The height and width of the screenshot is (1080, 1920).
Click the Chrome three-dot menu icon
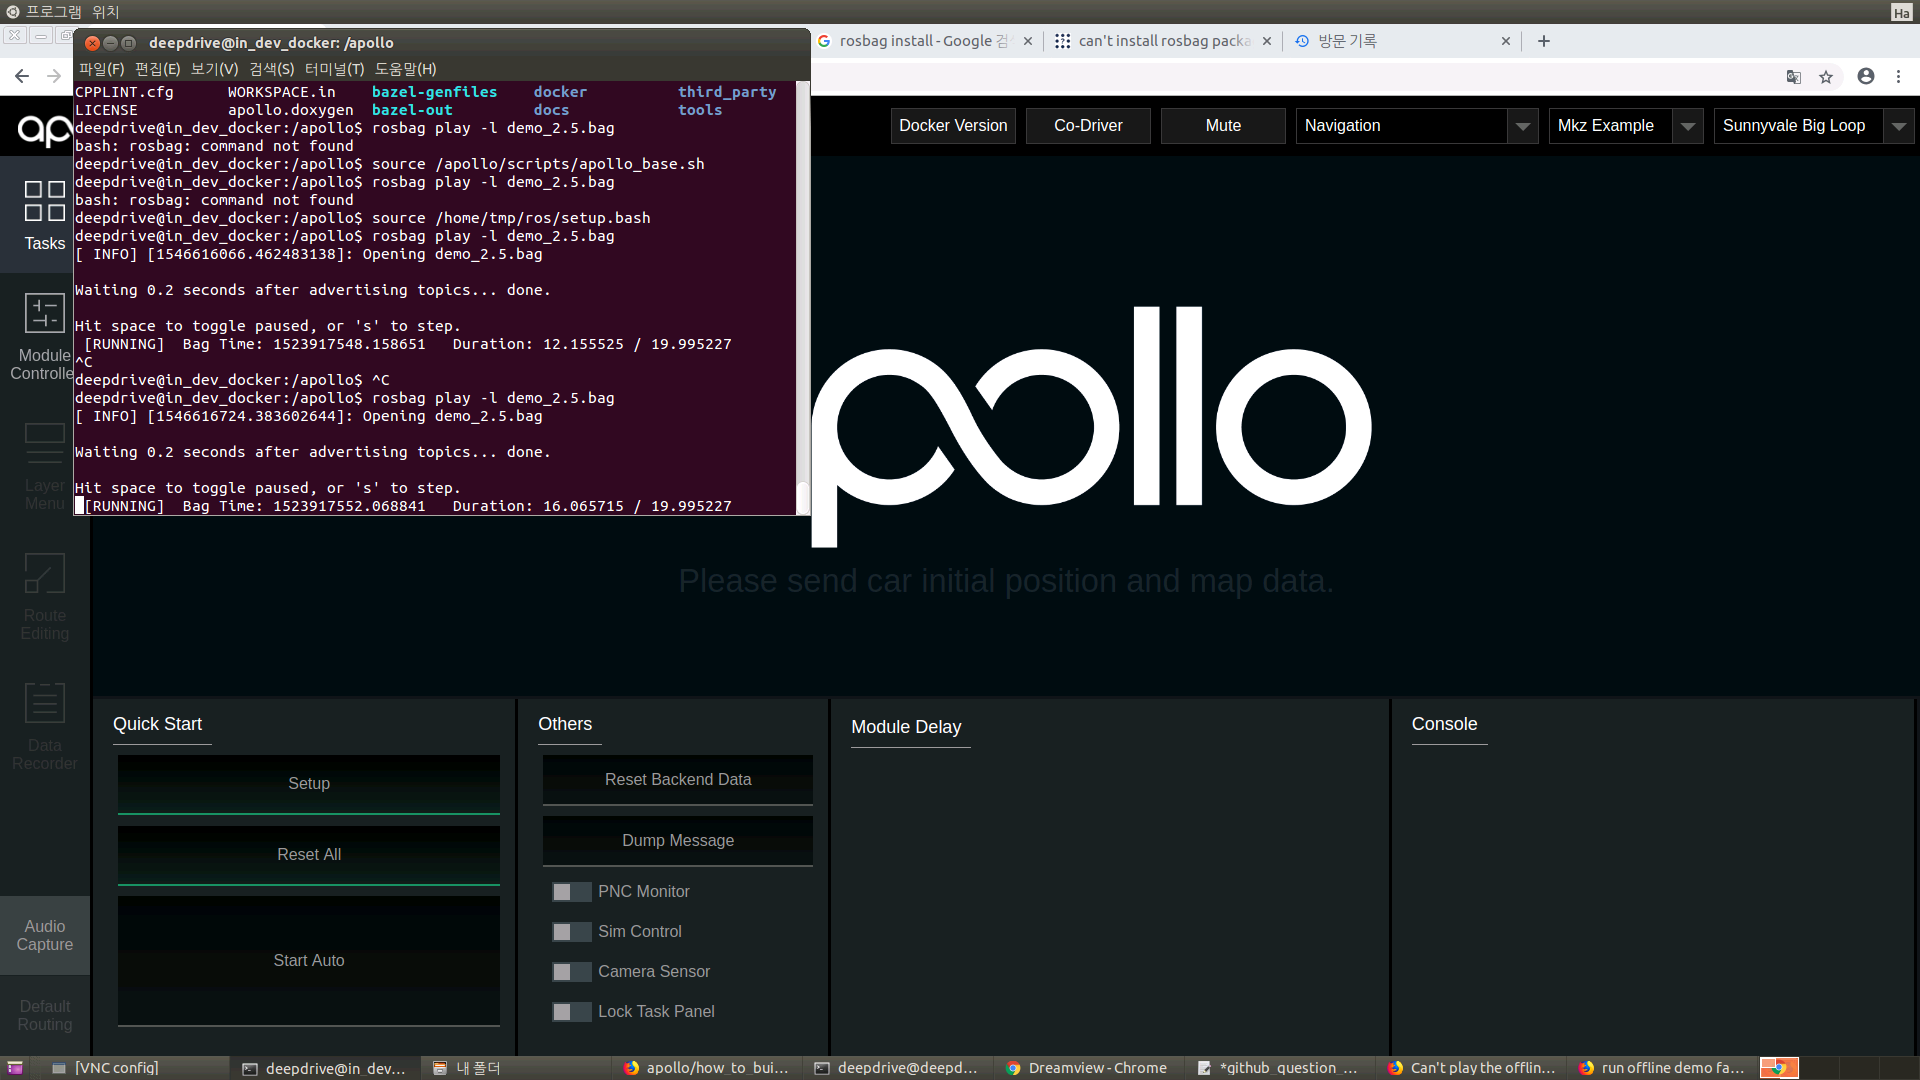click(1898, 77)
